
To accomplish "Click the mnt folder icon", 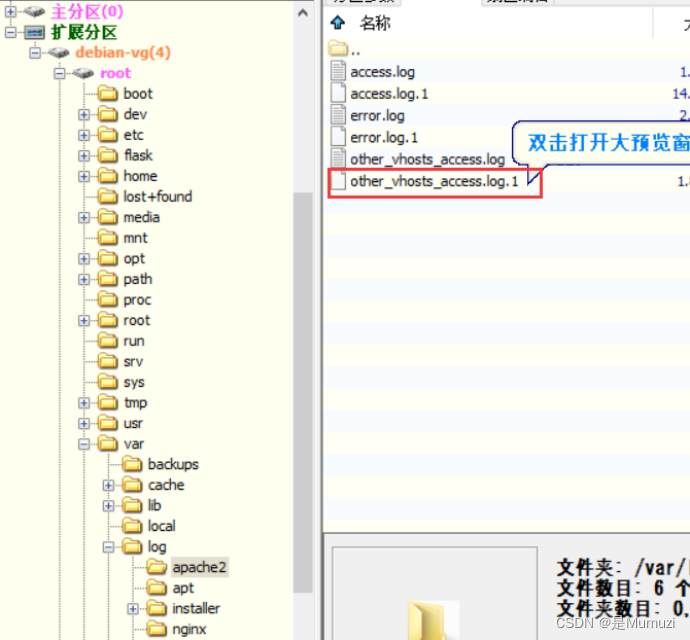I will (108, 238).
